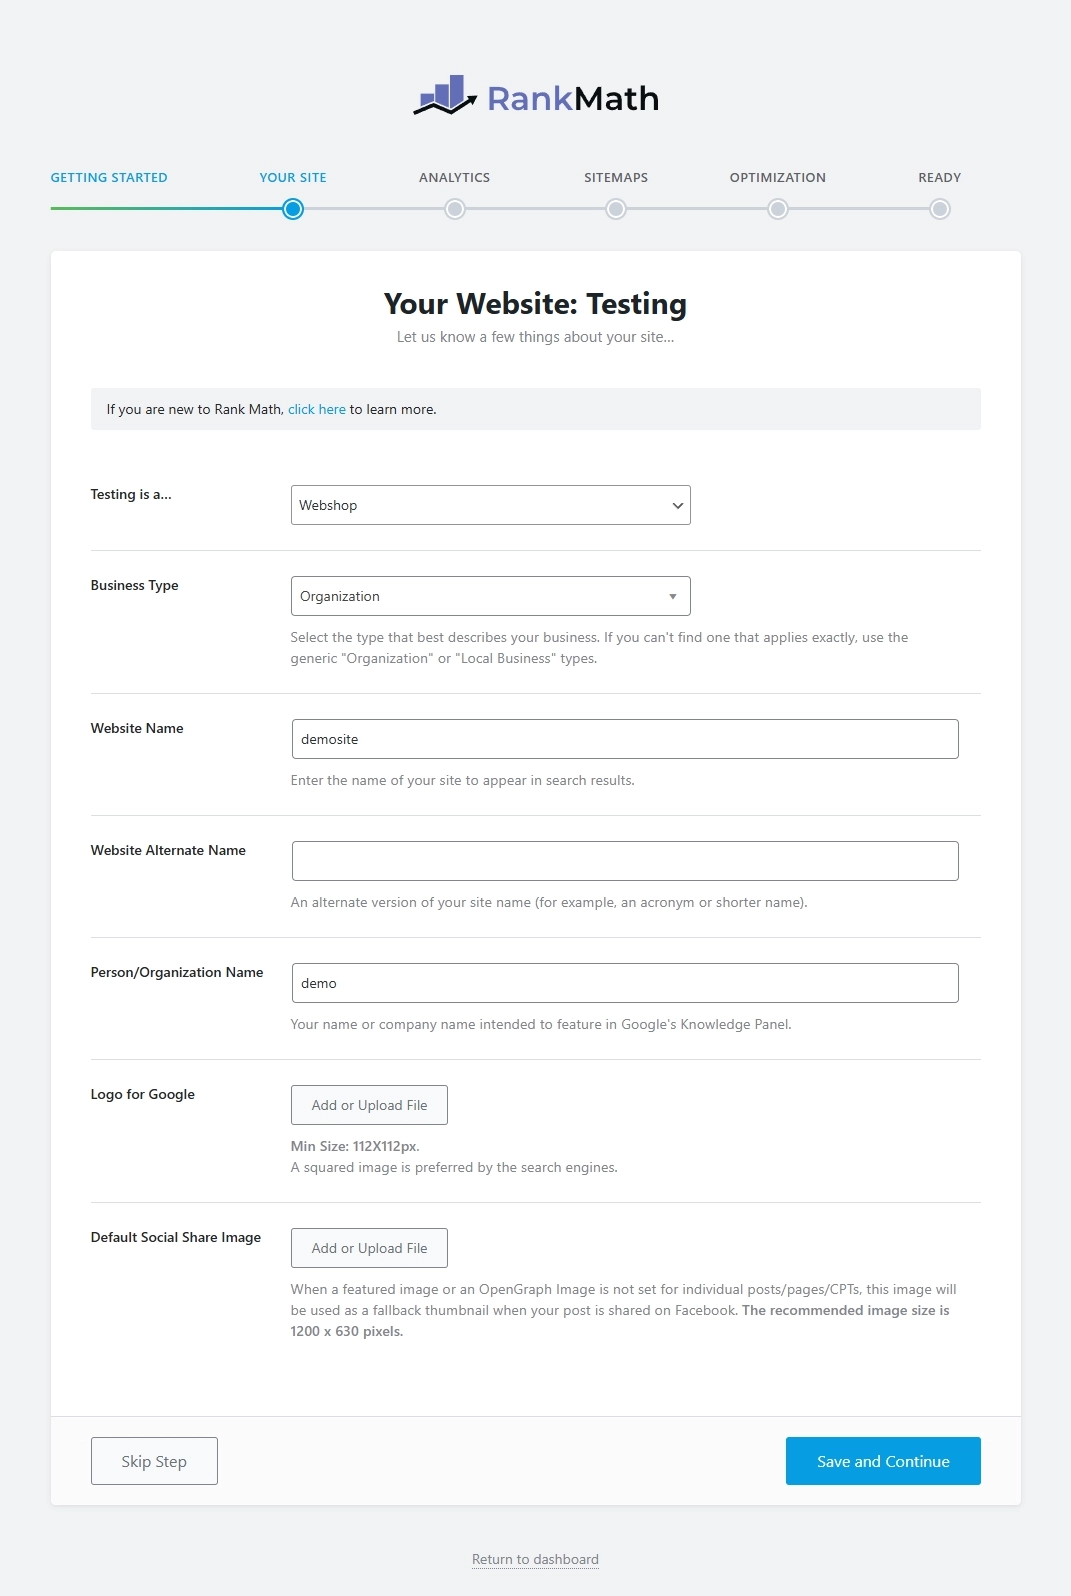Focus the Website Name input field
The width and height of the screenshot is (1071, 1596).
point(625,739)
